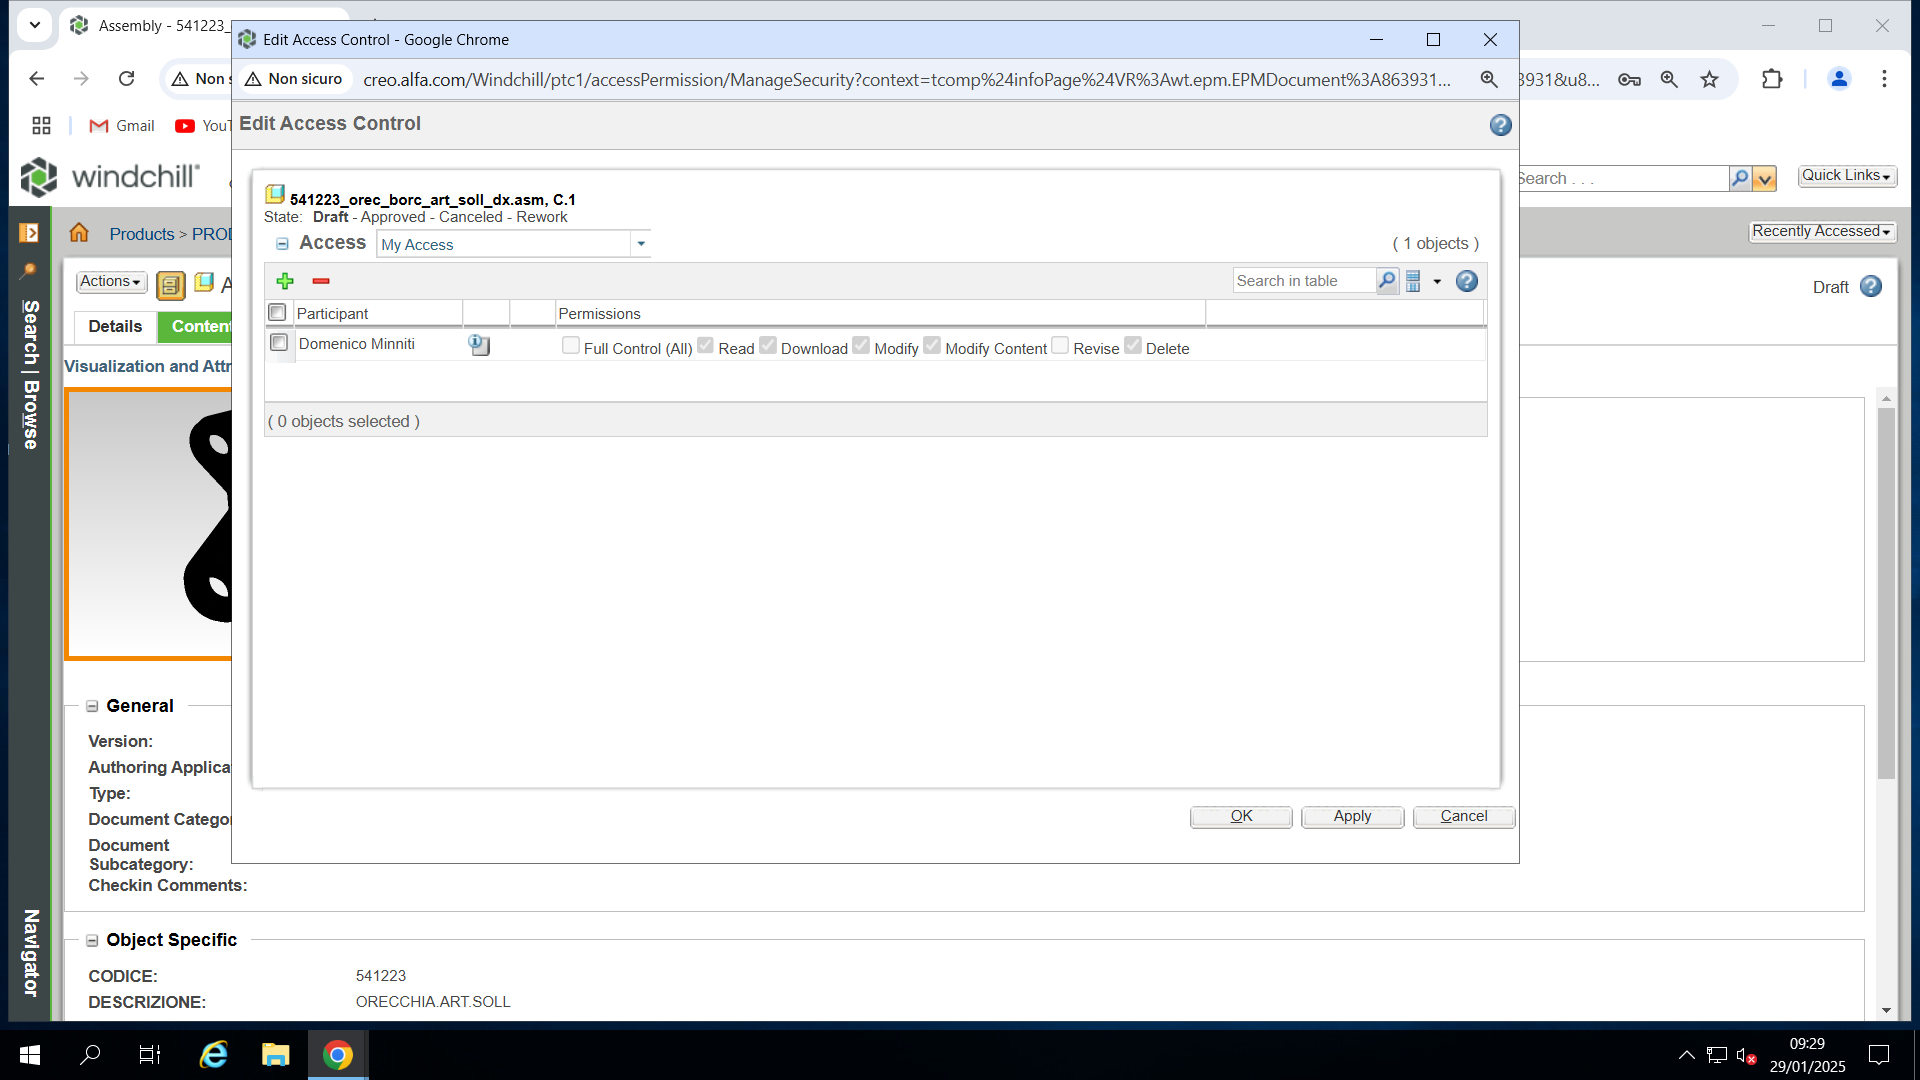This screenshot has height=1080, width=1920.
Task: Collapse the Access section
Action: (282, 244)
